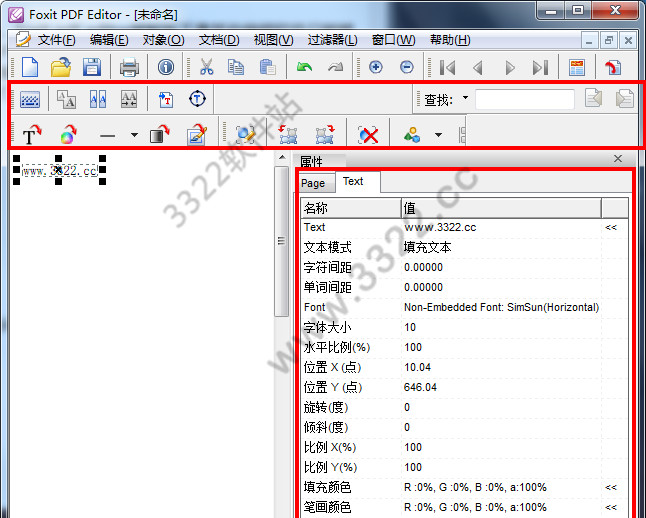646x518 pixels.
Task: Insert a text object with the page T icon
Action: 166,99
